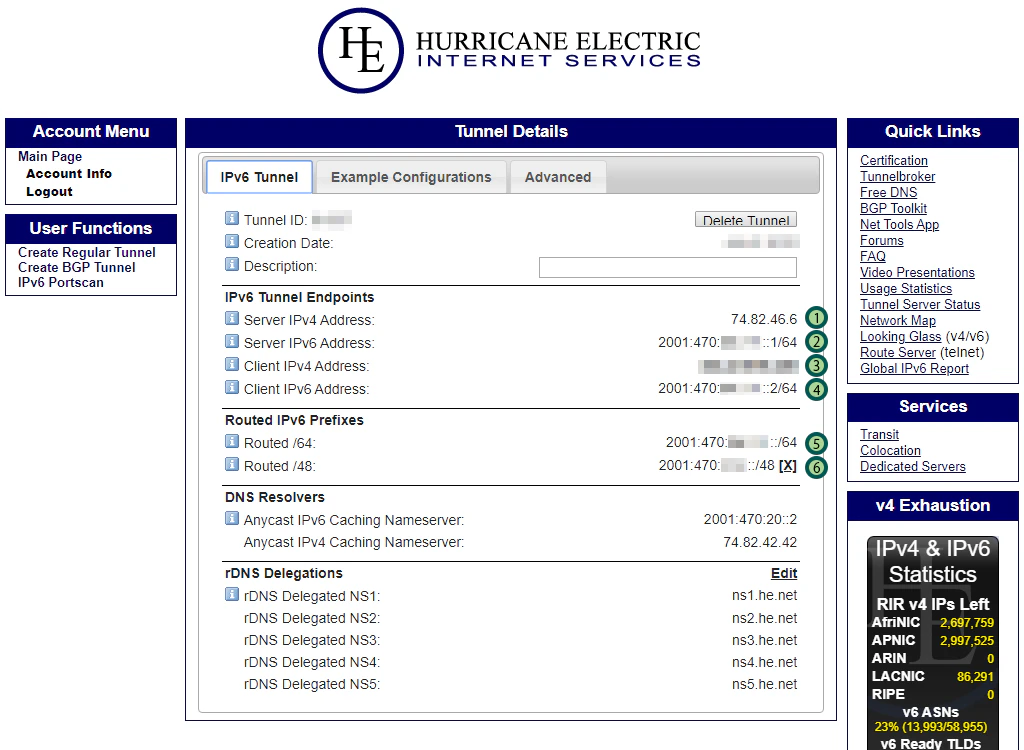Click info icon next to Client IPv6 Address
Screen dimensions: 1024x750
click(x=232, y=387)
